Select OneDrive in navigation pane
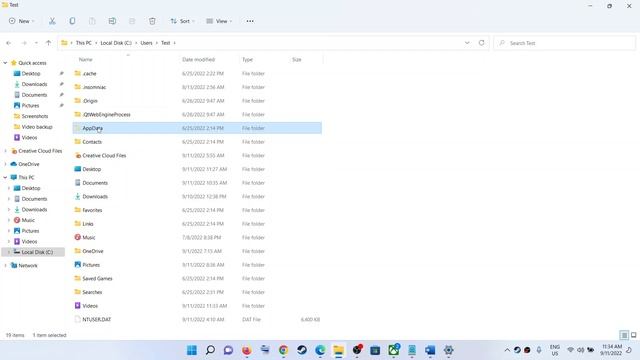 pyautogui.click(x=29, y=164)
